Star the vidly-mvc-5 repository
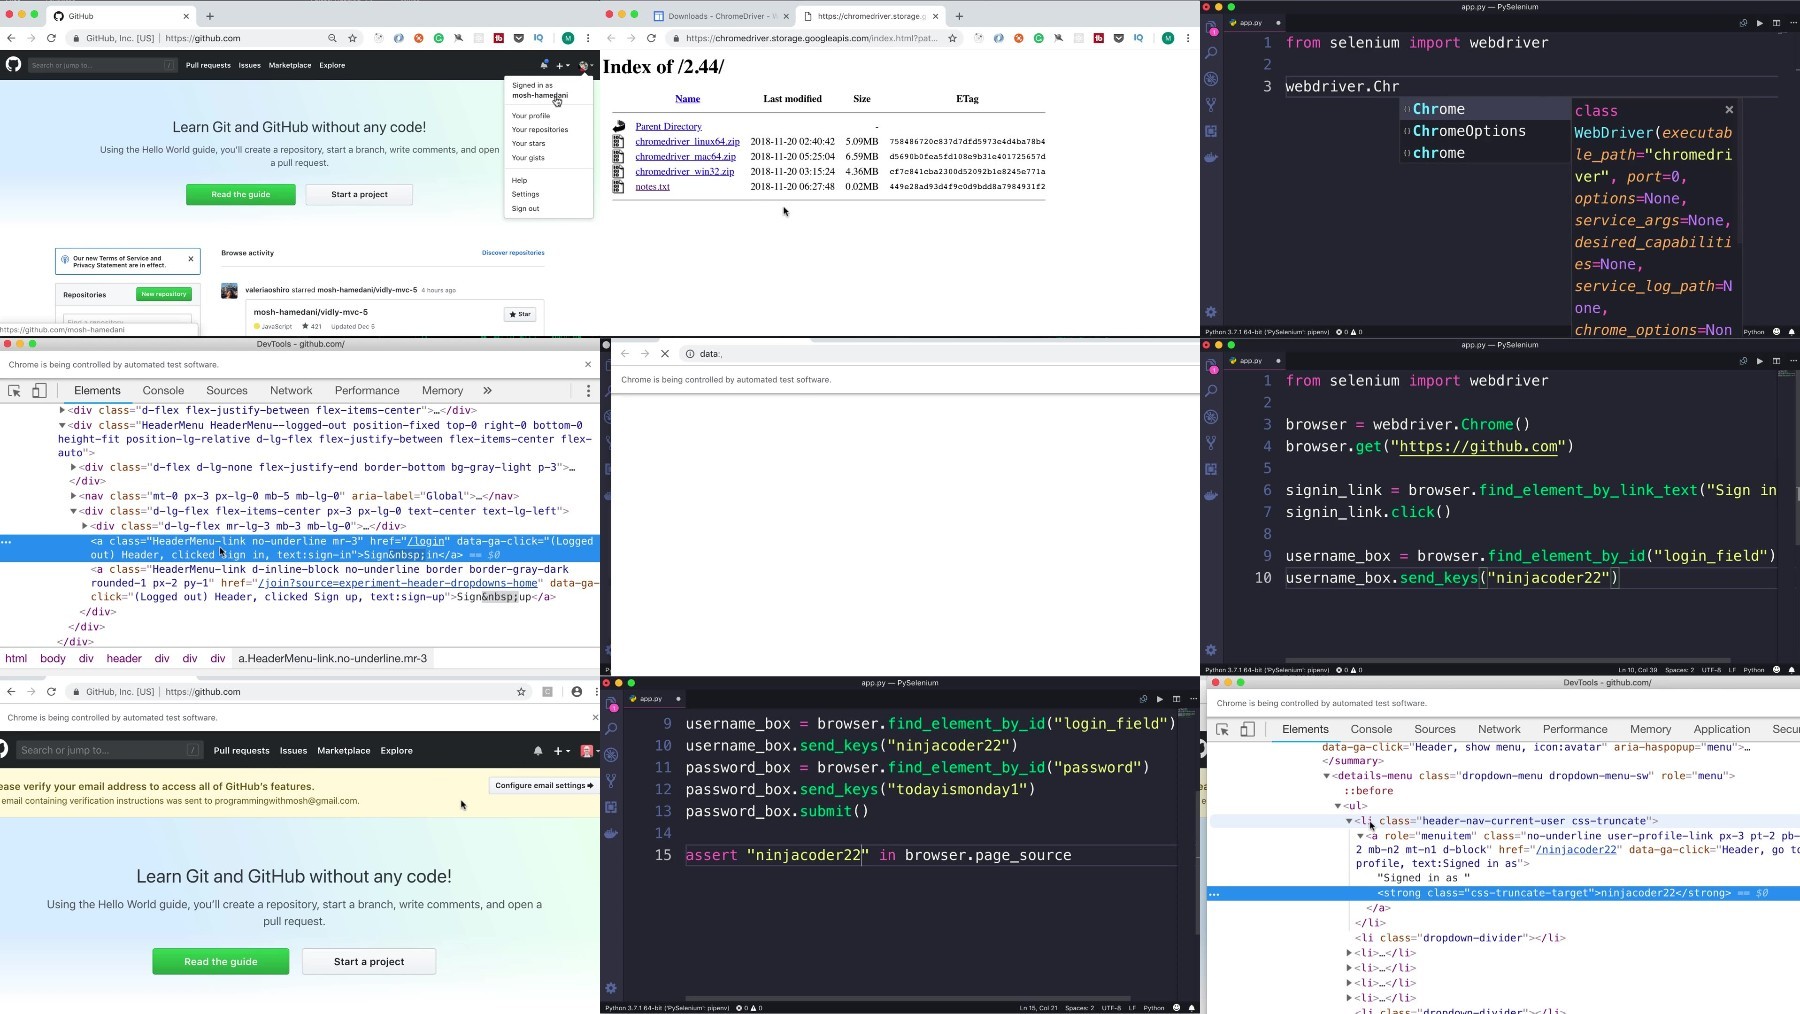The image size is (1800, 1014). tap(520, 314)
